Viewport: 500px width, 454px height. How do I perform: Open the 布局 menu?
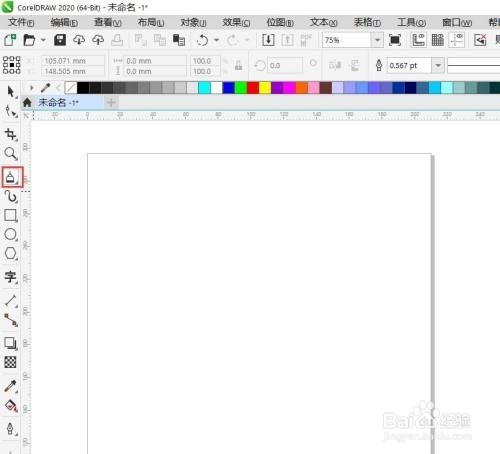(151, 22)
